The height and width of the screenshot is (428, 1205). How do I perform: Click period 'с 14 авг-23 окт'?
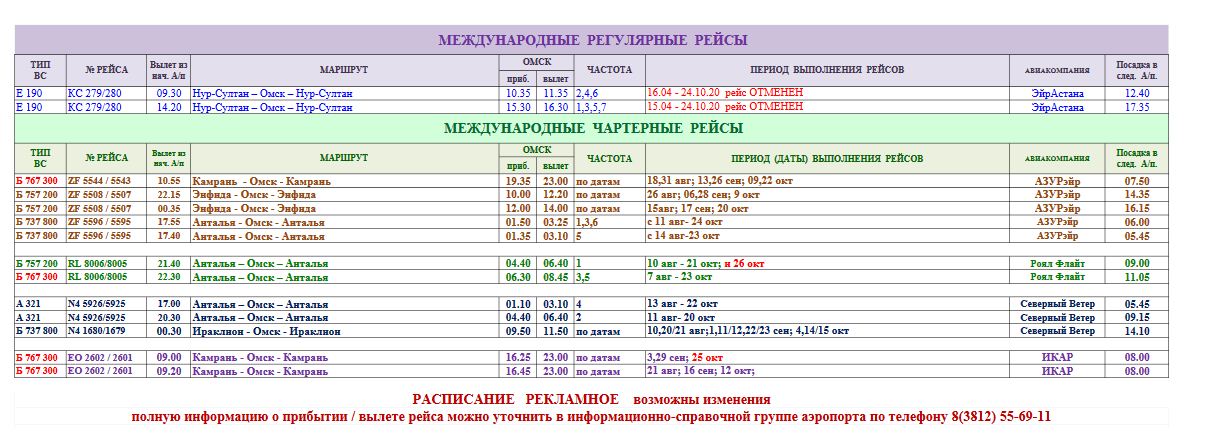tap(684, 236)
